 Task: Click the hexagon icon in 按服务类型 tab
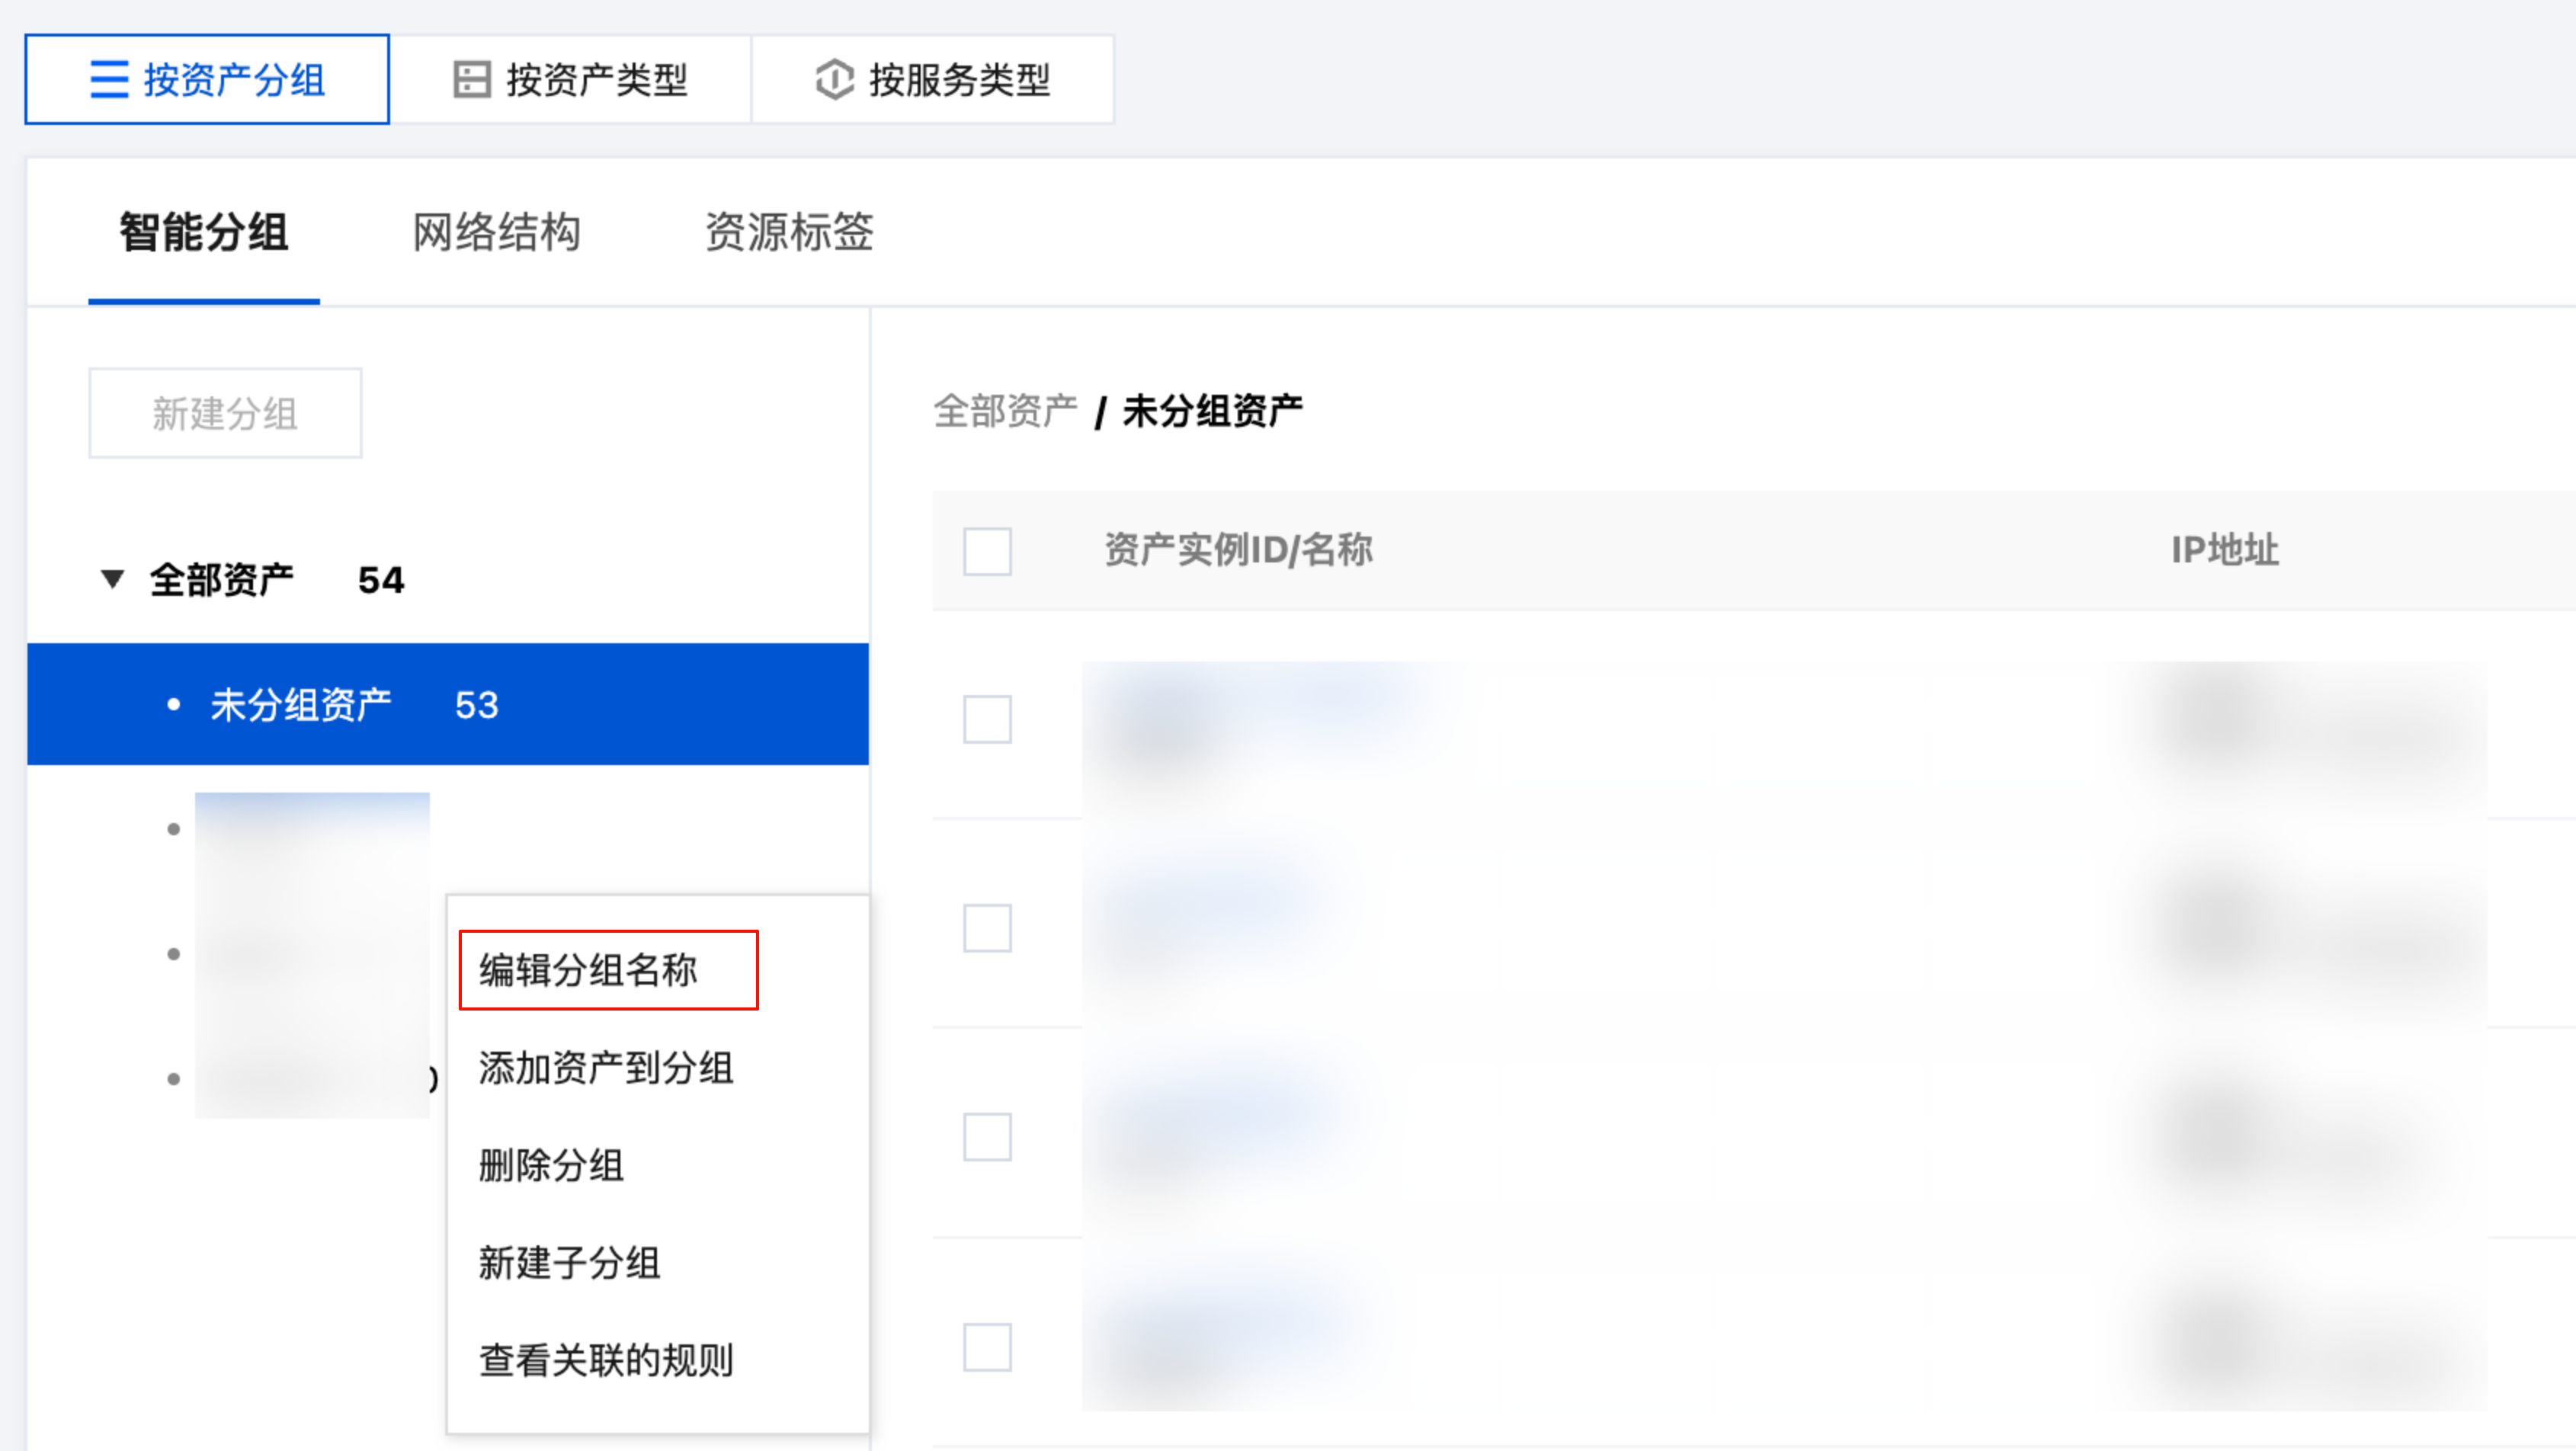[x=834, y=80]
